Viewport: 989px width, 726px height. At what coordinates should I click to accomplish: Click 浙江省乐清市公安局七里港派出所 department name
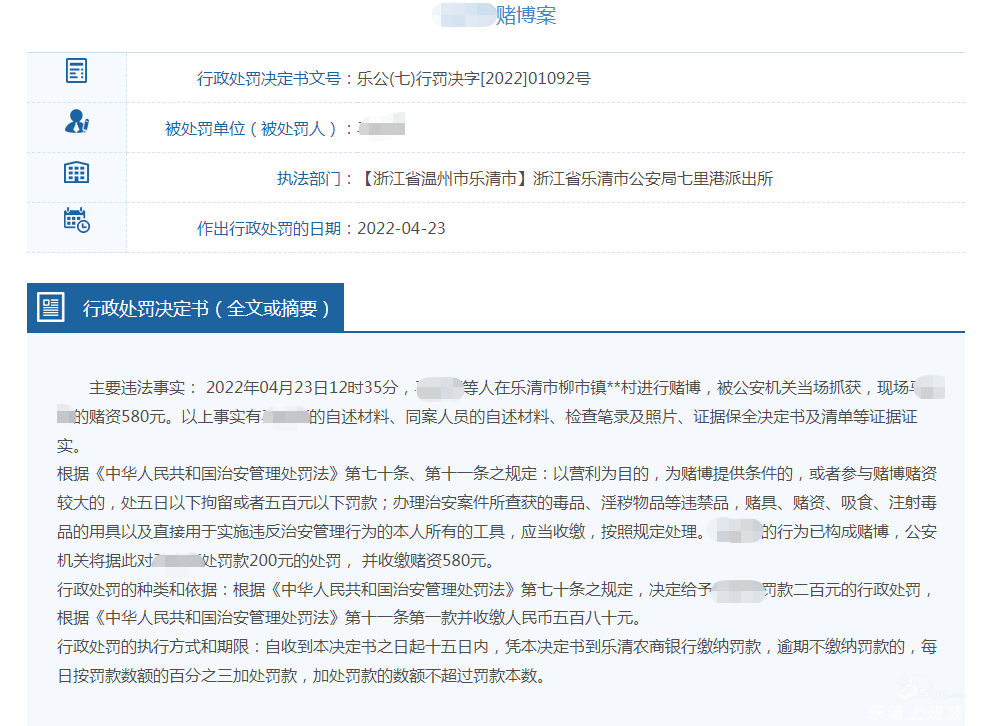(653, 179)
